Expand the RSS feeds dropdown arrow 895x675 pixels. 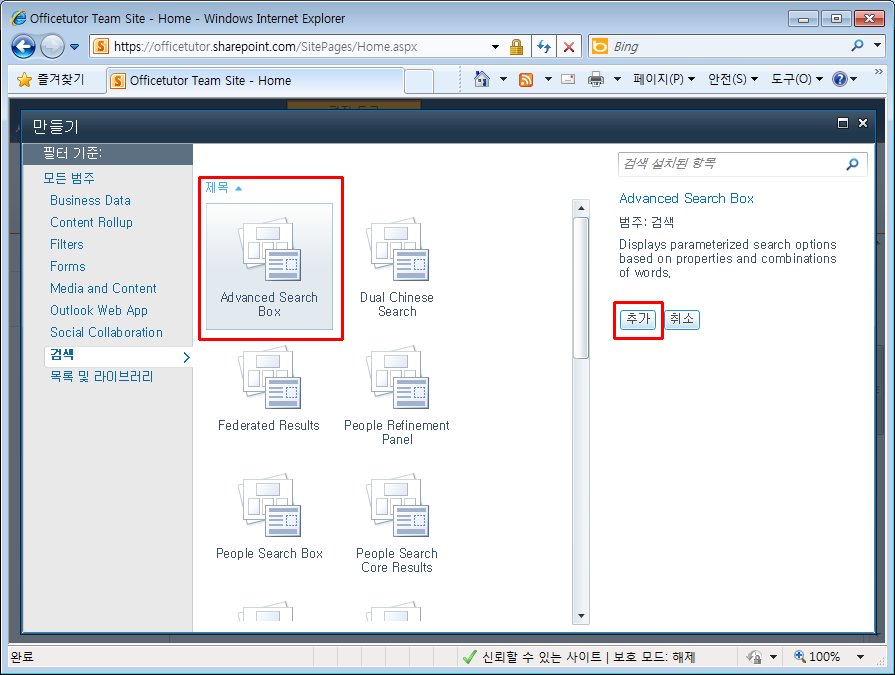(548, 79)
